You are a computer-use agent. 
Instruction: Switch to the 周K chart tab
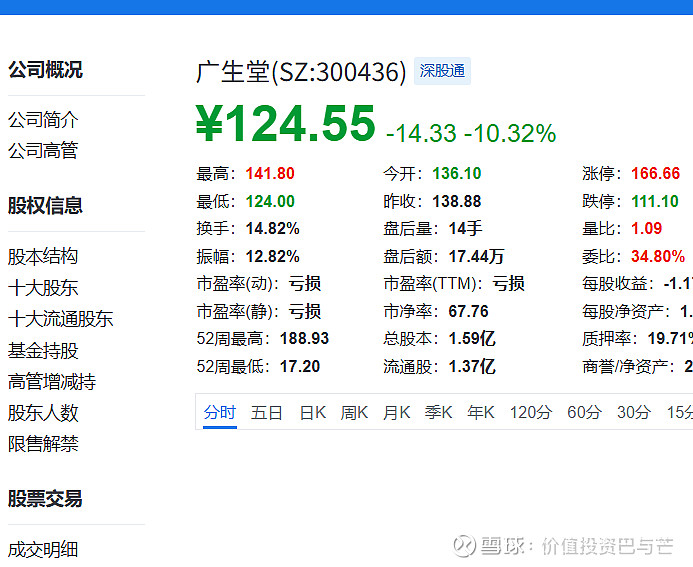coord(354,413)
